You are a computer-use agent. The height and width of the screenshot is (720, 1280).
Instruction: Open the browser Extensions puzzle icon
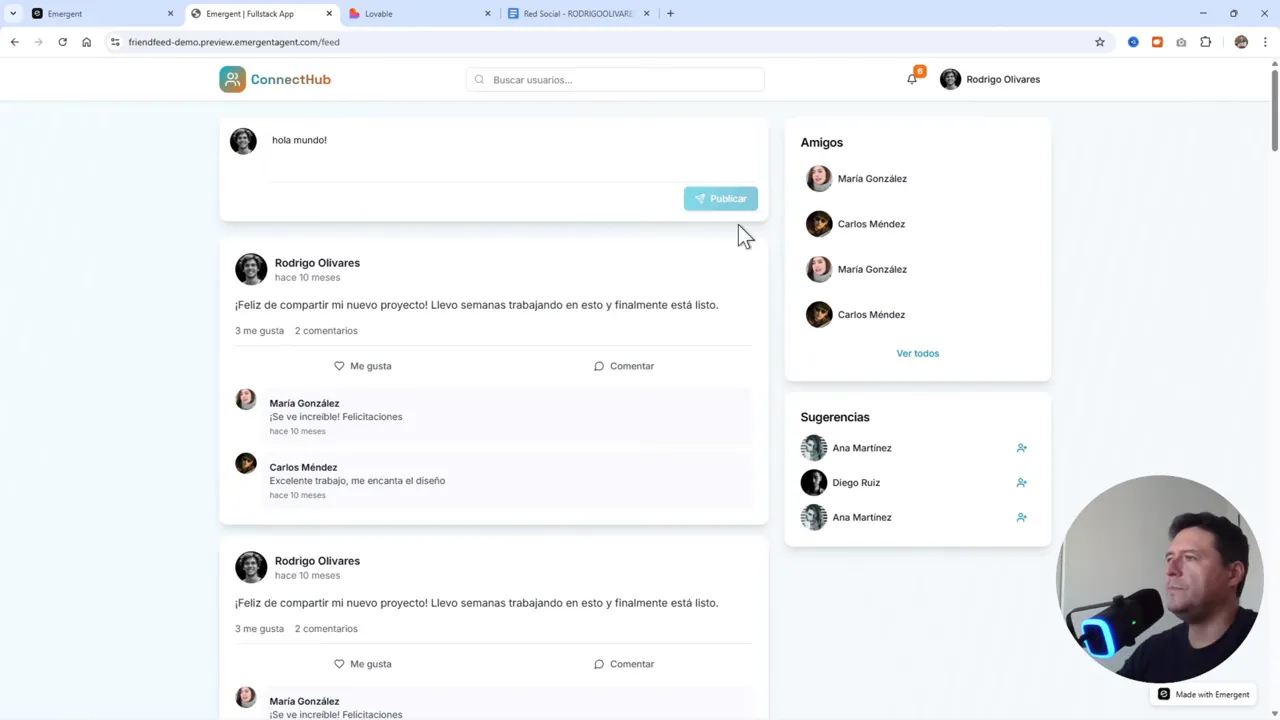coord(1205,42)
